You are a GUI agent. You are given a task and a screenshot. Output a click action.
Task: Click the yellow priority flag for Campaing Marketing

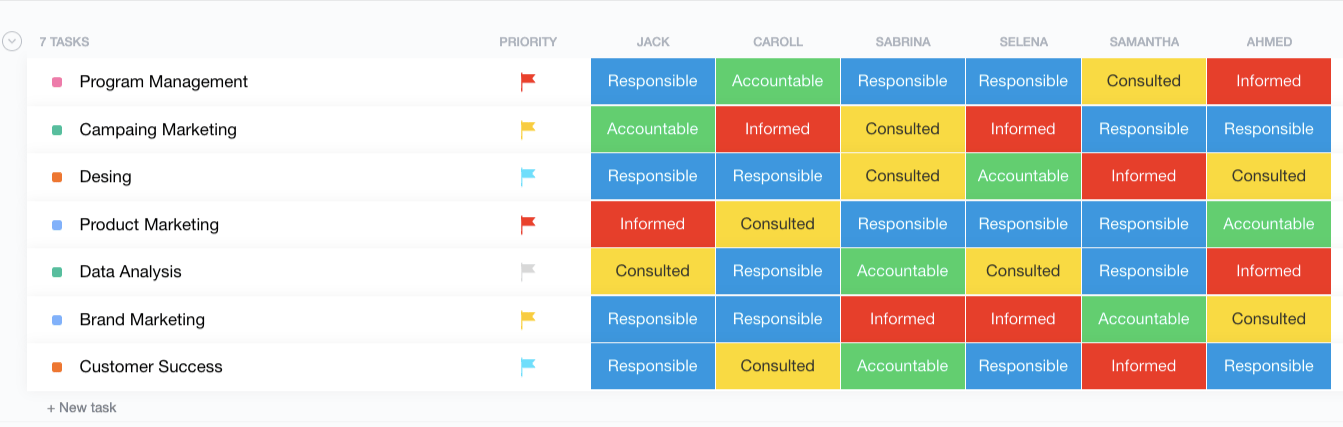[528, 129]
